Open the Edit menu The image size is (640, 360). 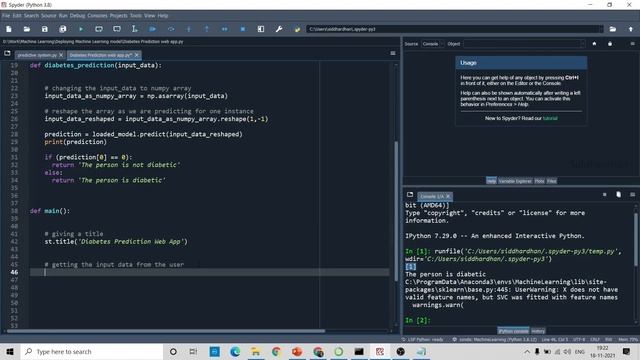(17, 16)
